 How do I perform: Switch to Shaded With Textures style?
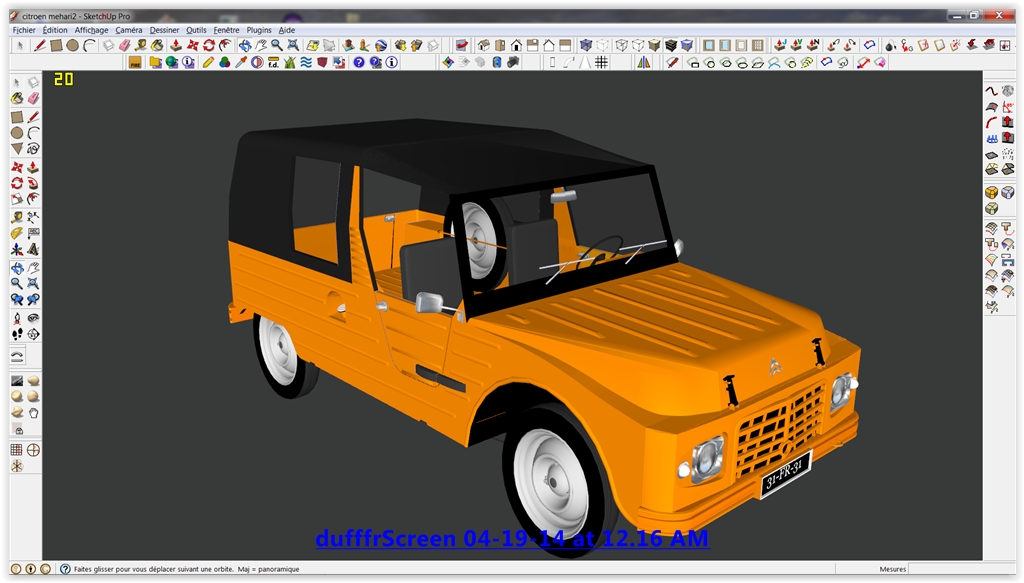coord(671,45)
